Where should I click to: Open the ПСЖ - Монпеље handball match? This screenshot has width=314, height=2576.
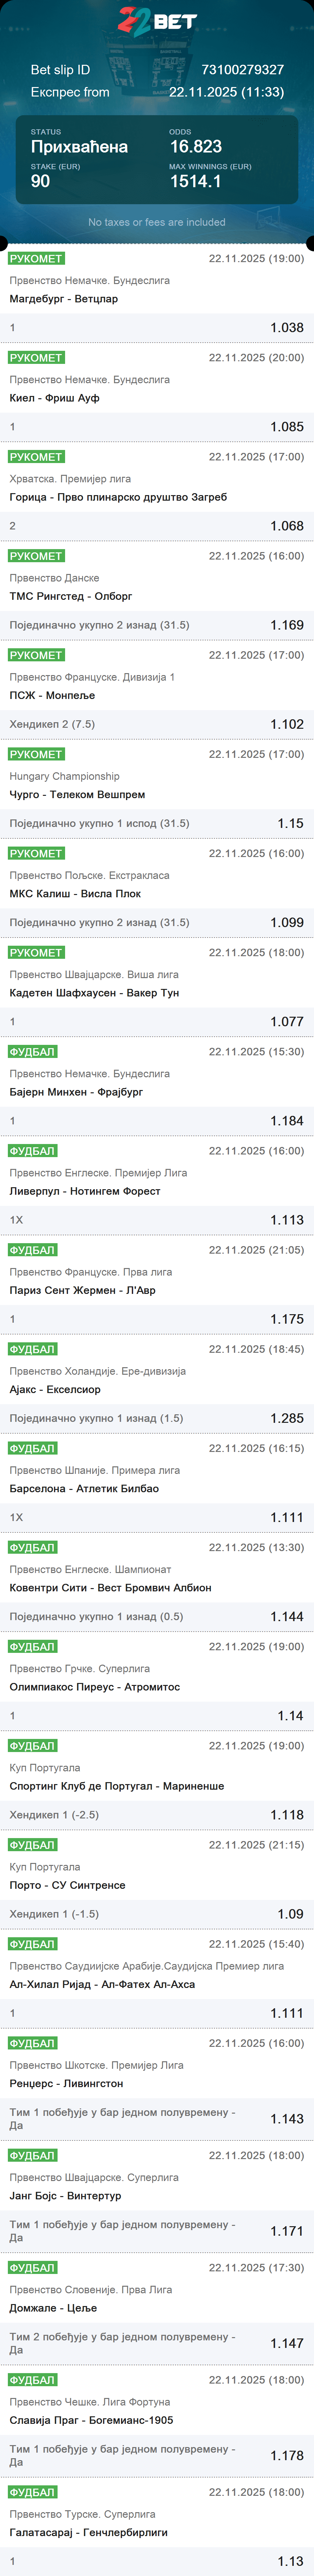click(52, 695)
